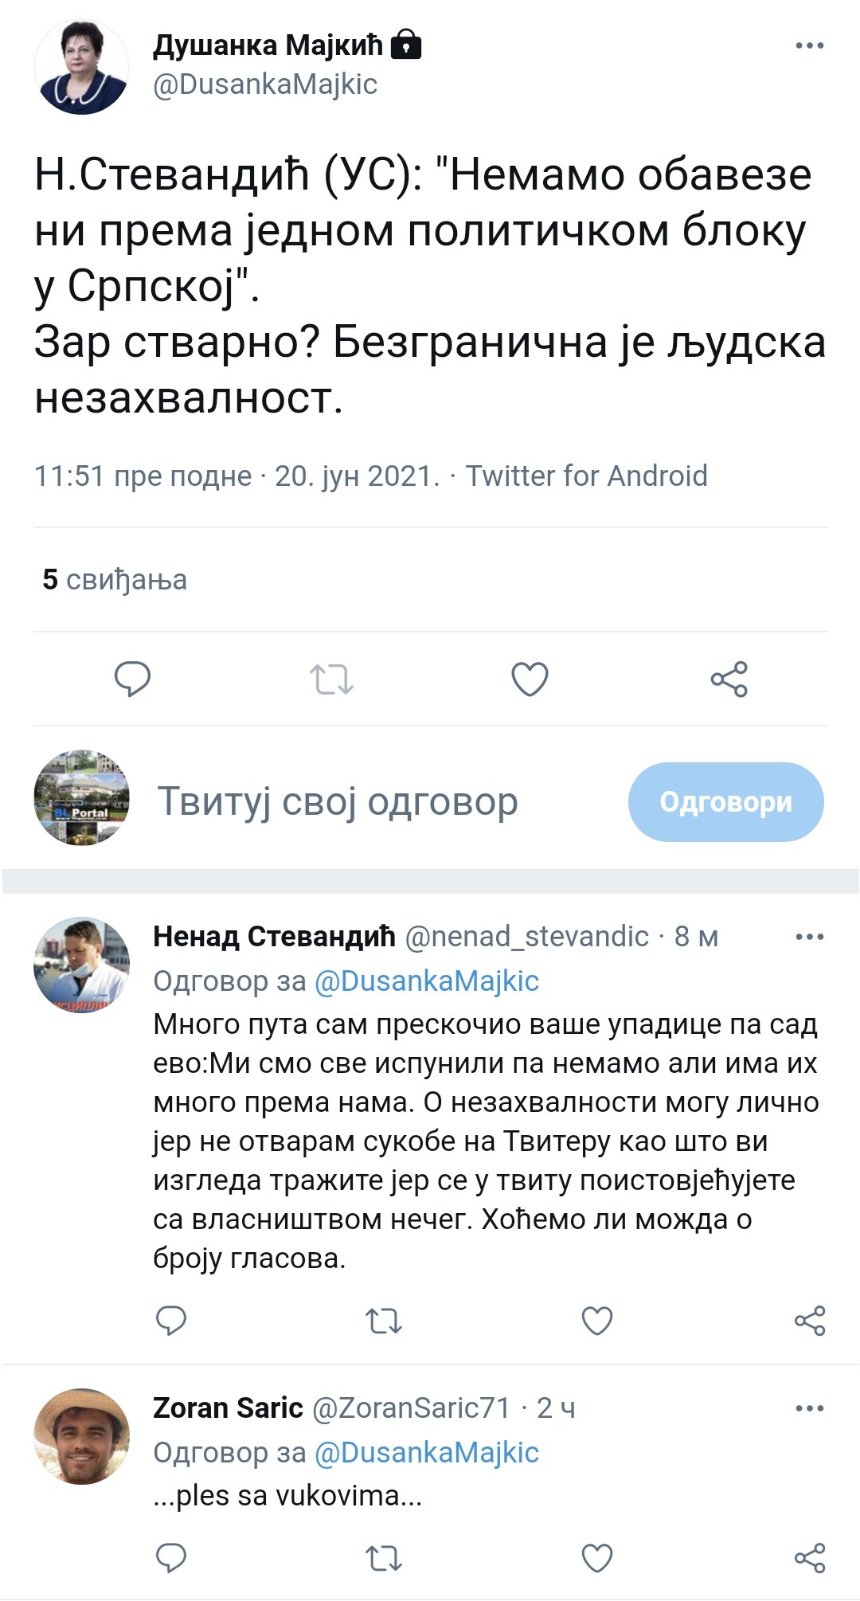Like Ненад Стевандић's reply
The image size is (860, 1601).
click(597, 1320)
